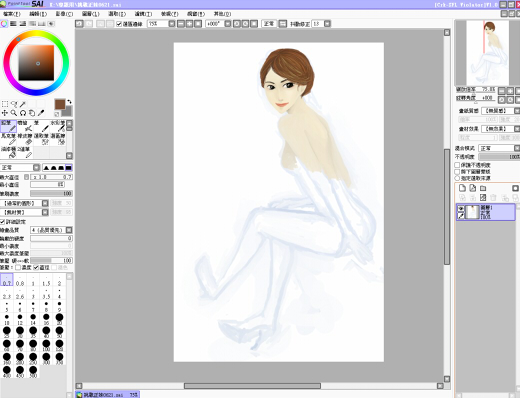520x398 pixels.
Task: Toggle the transparent color box
Action: pyautogui.click(x=57, y=114)
